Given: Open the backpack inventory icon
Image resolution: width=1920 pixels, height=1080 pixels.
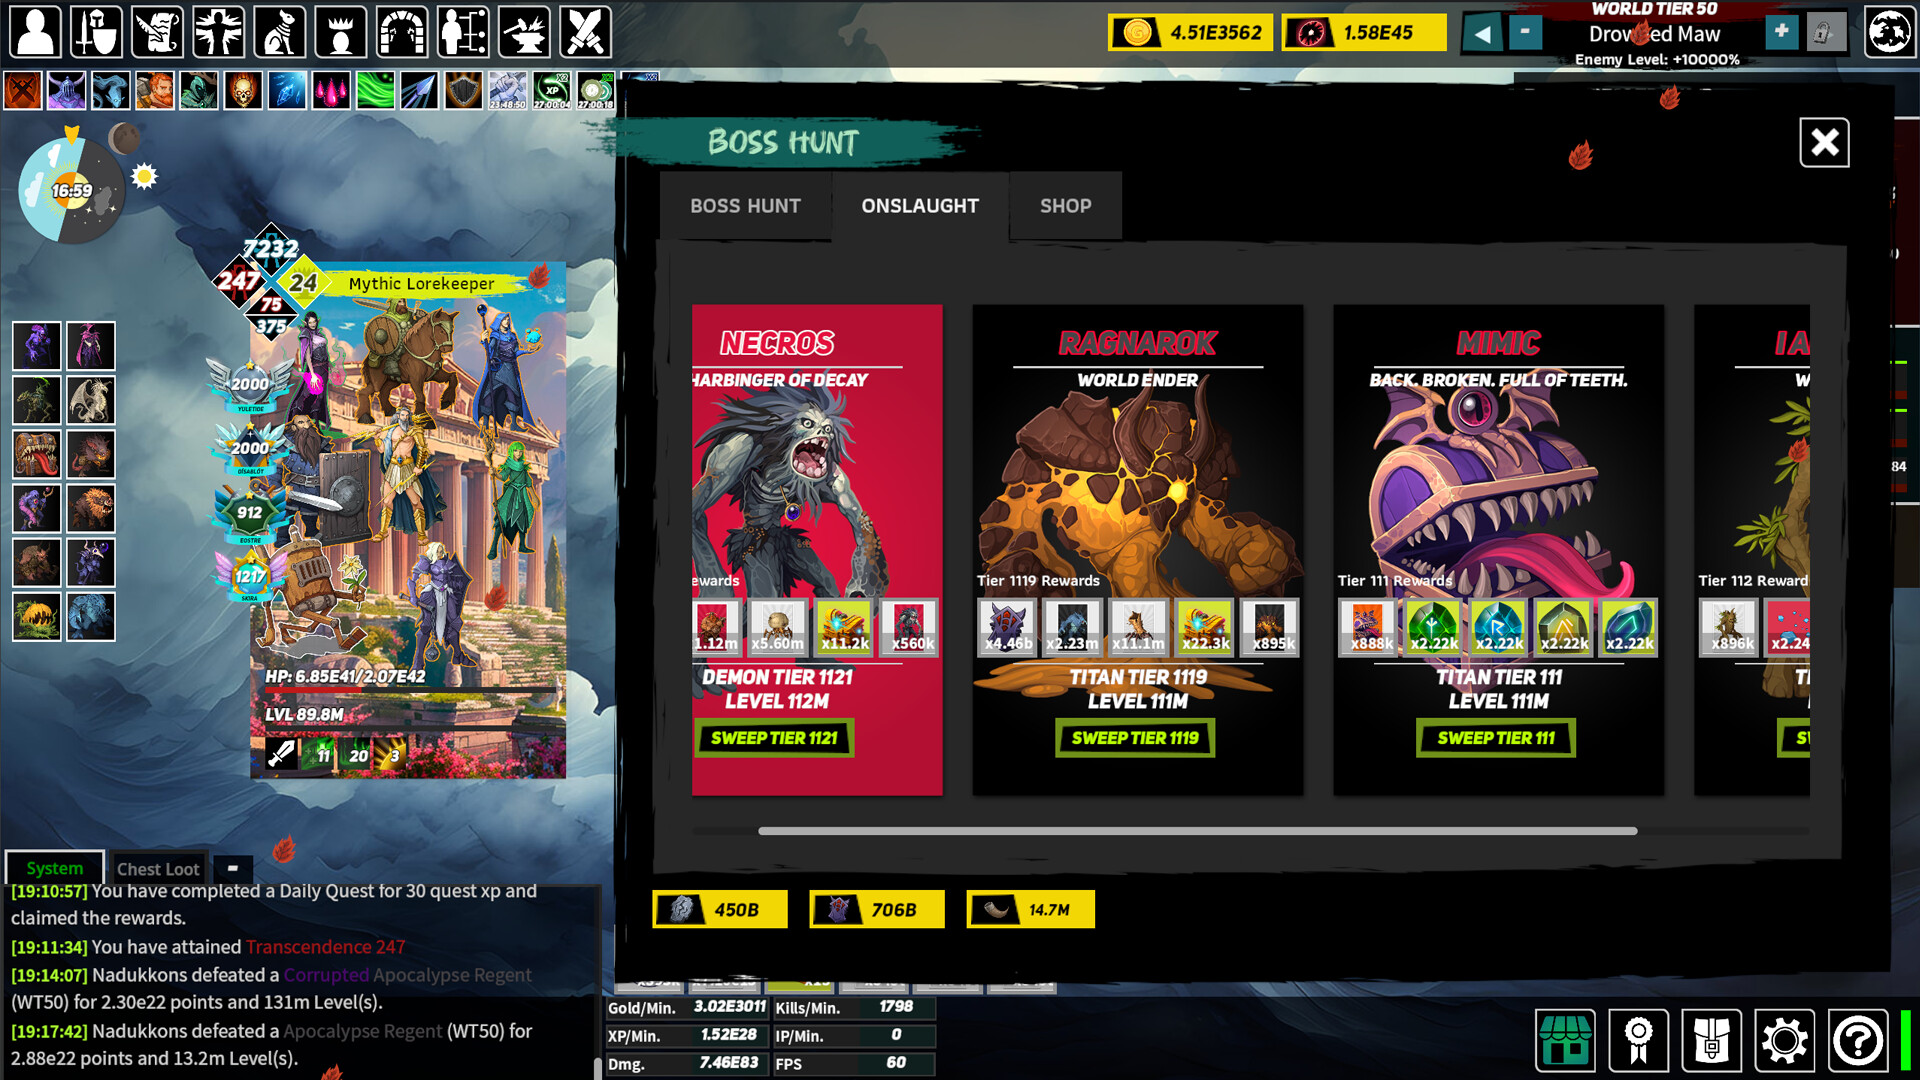Looking at the screenshot, I should [x=1713, y=1040].
